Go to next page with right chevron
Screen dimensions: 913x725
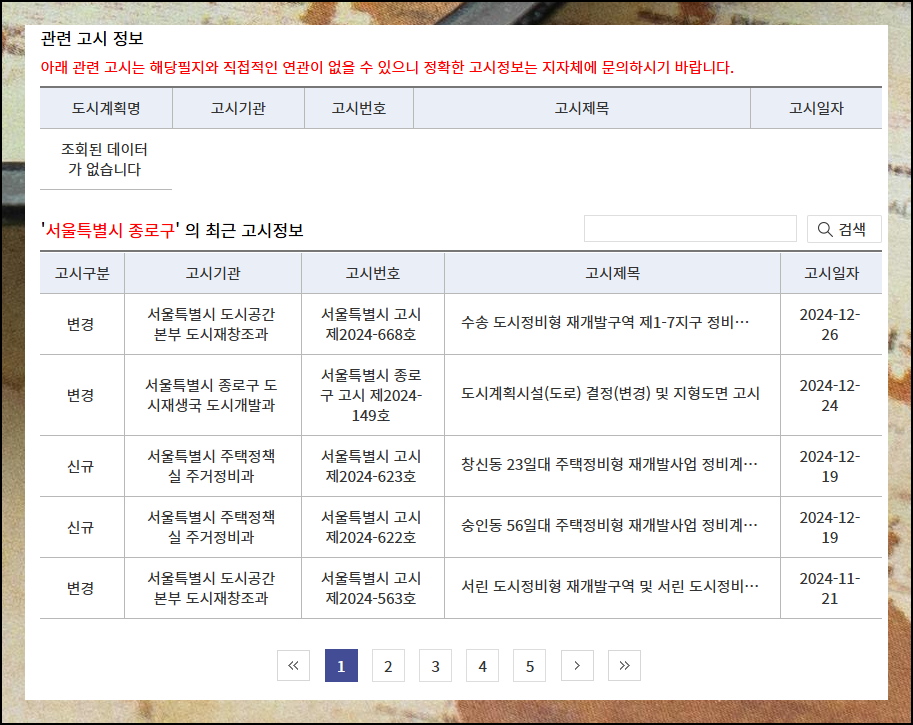(x=577, y=665)
